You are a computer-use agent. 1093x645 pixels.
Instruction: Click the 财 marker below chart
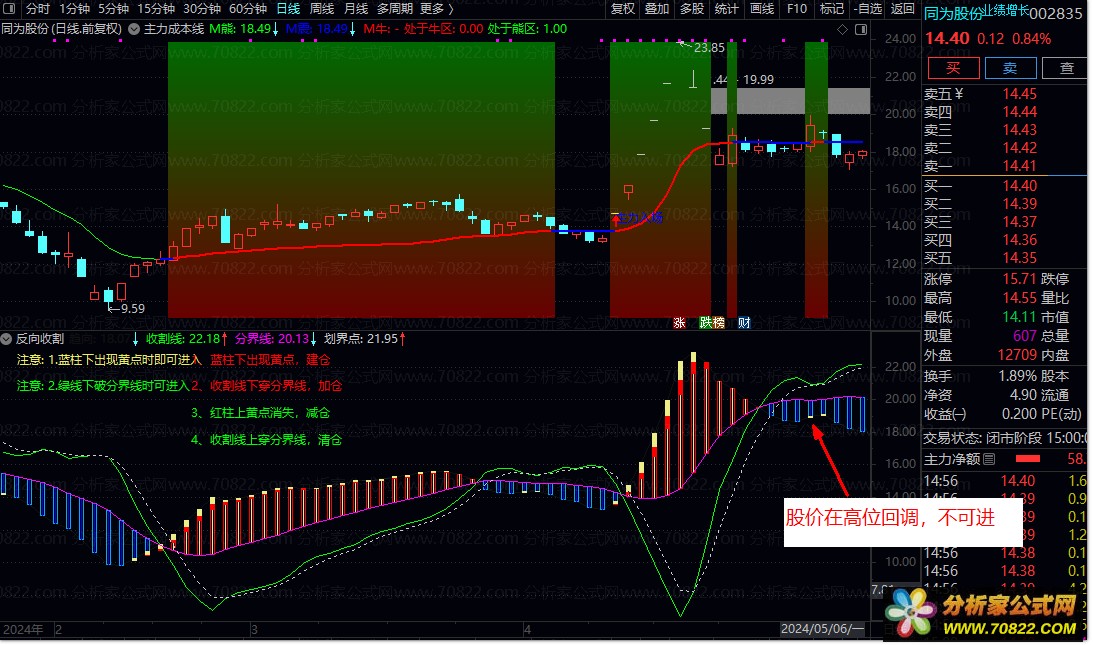click(x=744, y=323)
